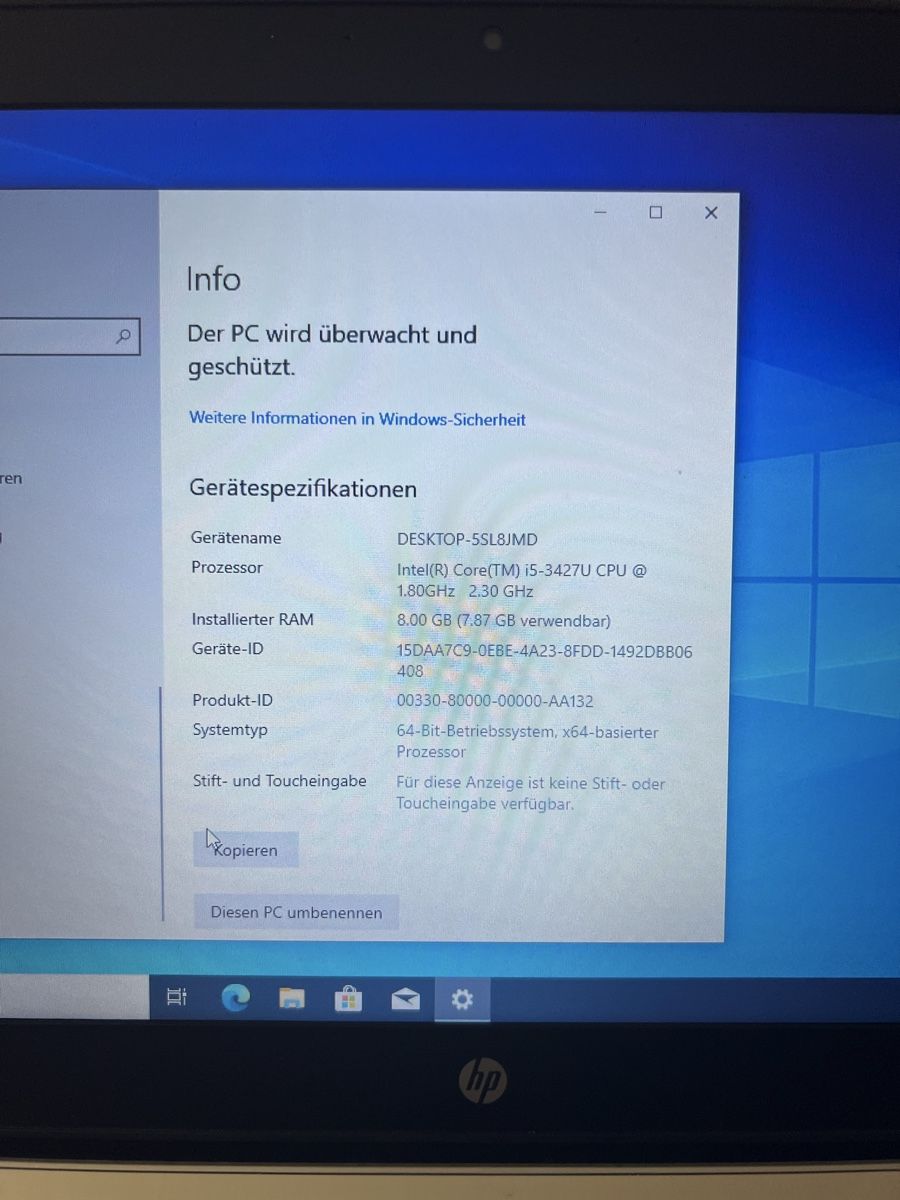The image size is (900, 1200).
Task: Launch Microsoft Edge from the taskbar
Action: coord(235,997)
